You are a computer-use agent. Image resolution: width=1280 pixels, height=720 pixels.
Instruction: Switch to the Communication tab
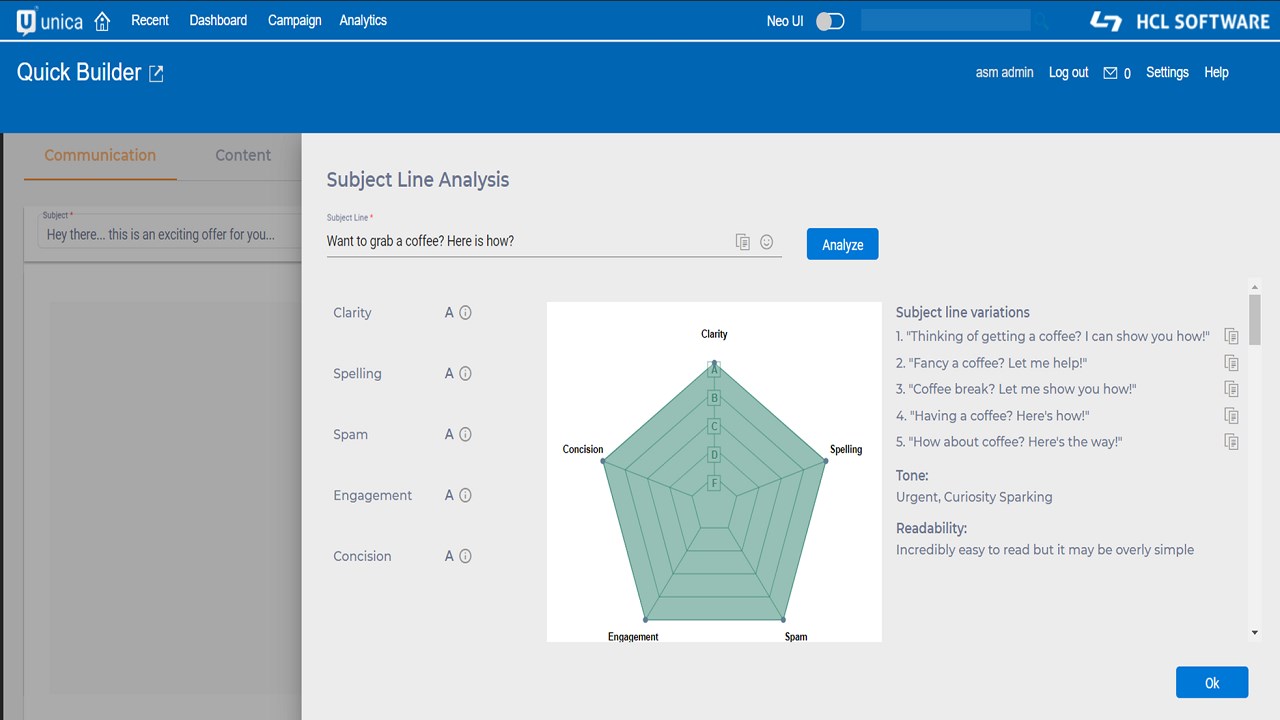pyautogui.click(x=100, y=156)
